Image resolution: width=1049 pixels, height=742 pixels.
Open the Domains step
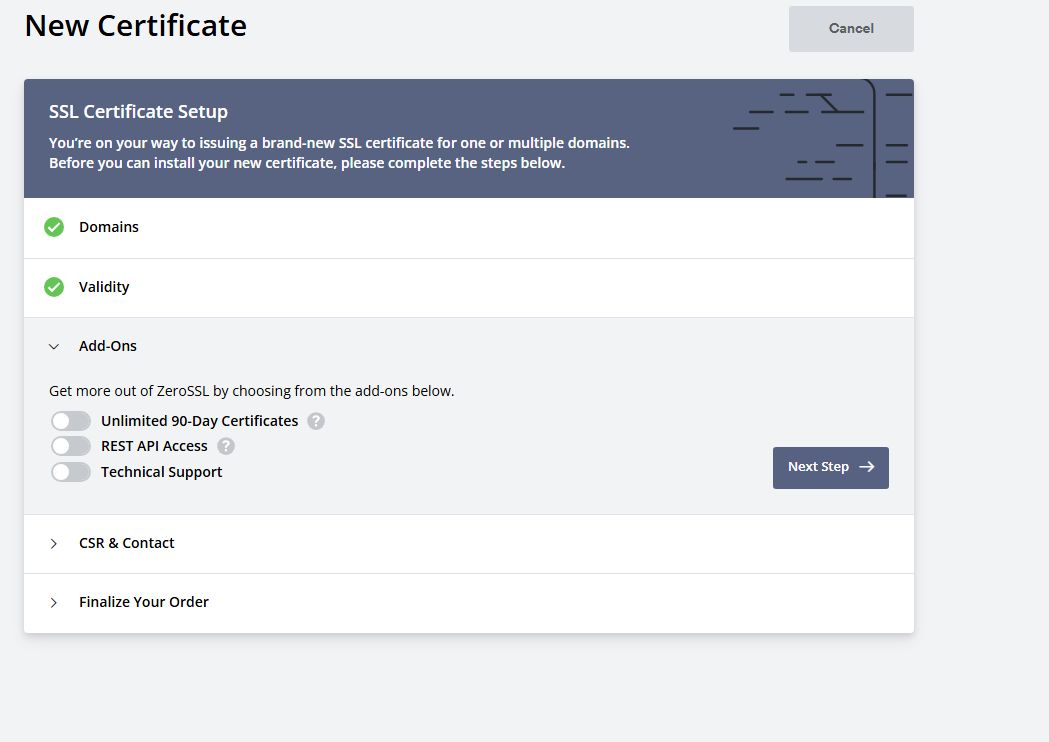pos(109,227)
